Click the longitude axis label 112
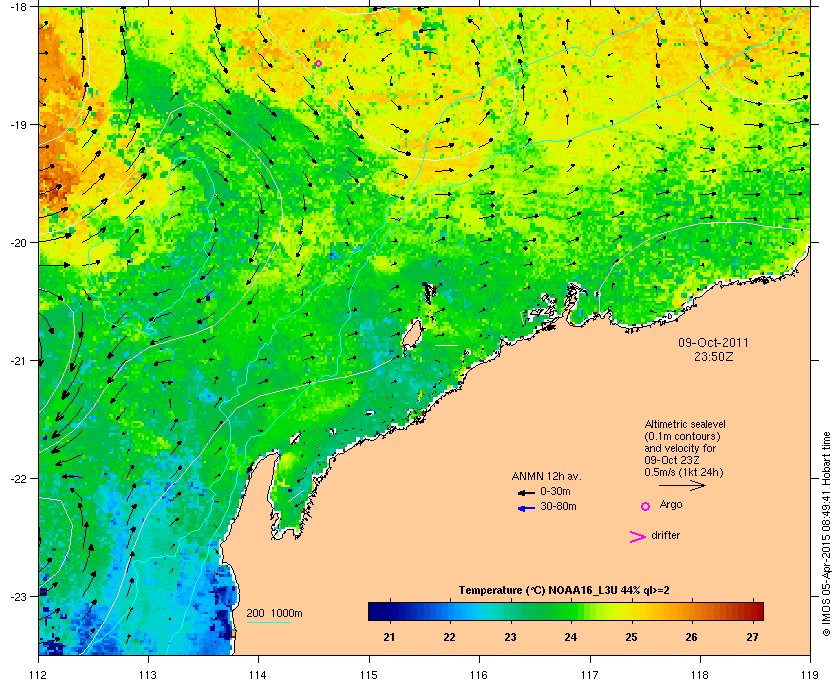This screenshot has height=680, width=840. point(39,674)
